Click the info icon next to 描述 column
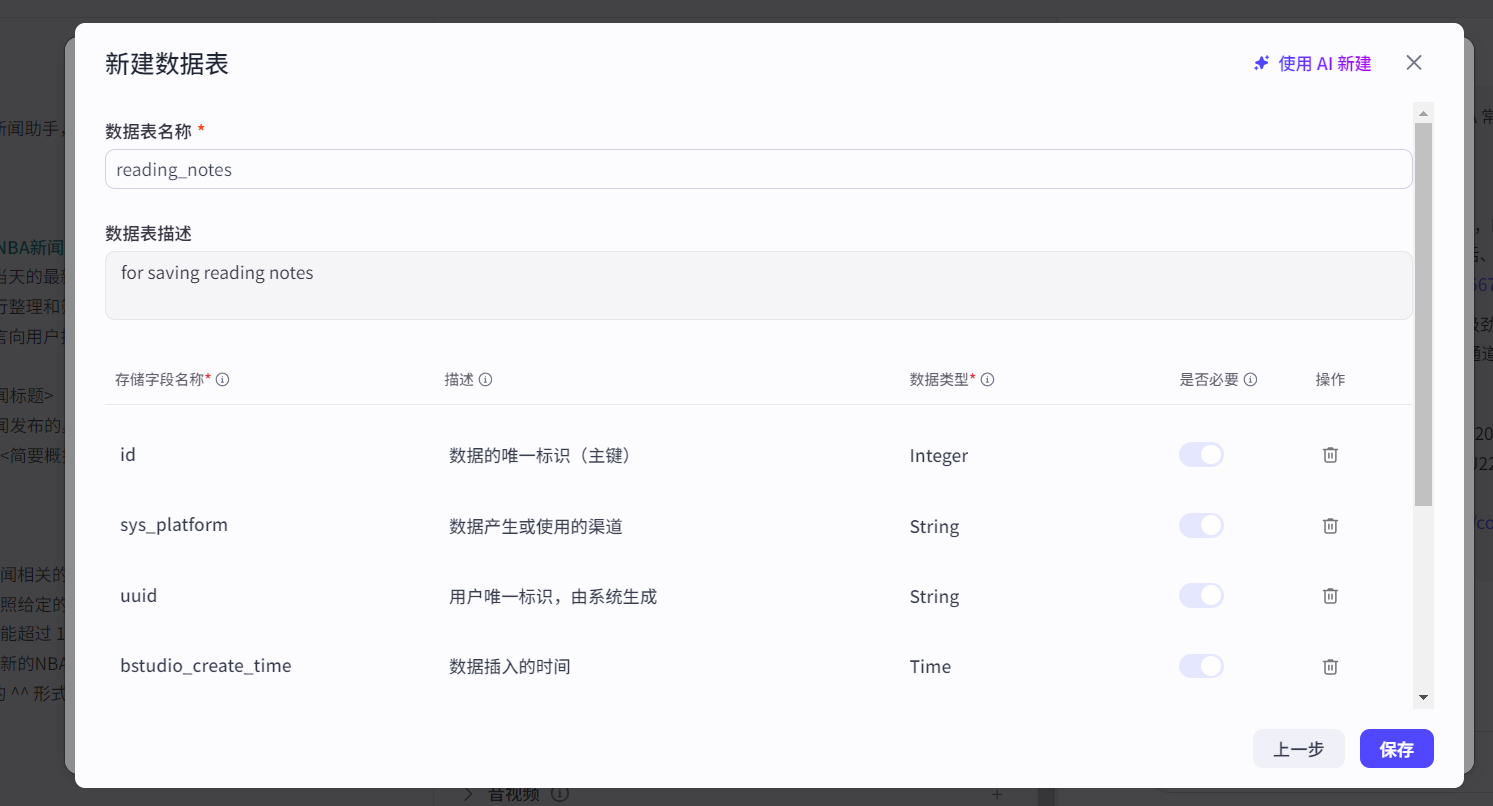This screenshot has height=806, width=1493. coord(486,379)
